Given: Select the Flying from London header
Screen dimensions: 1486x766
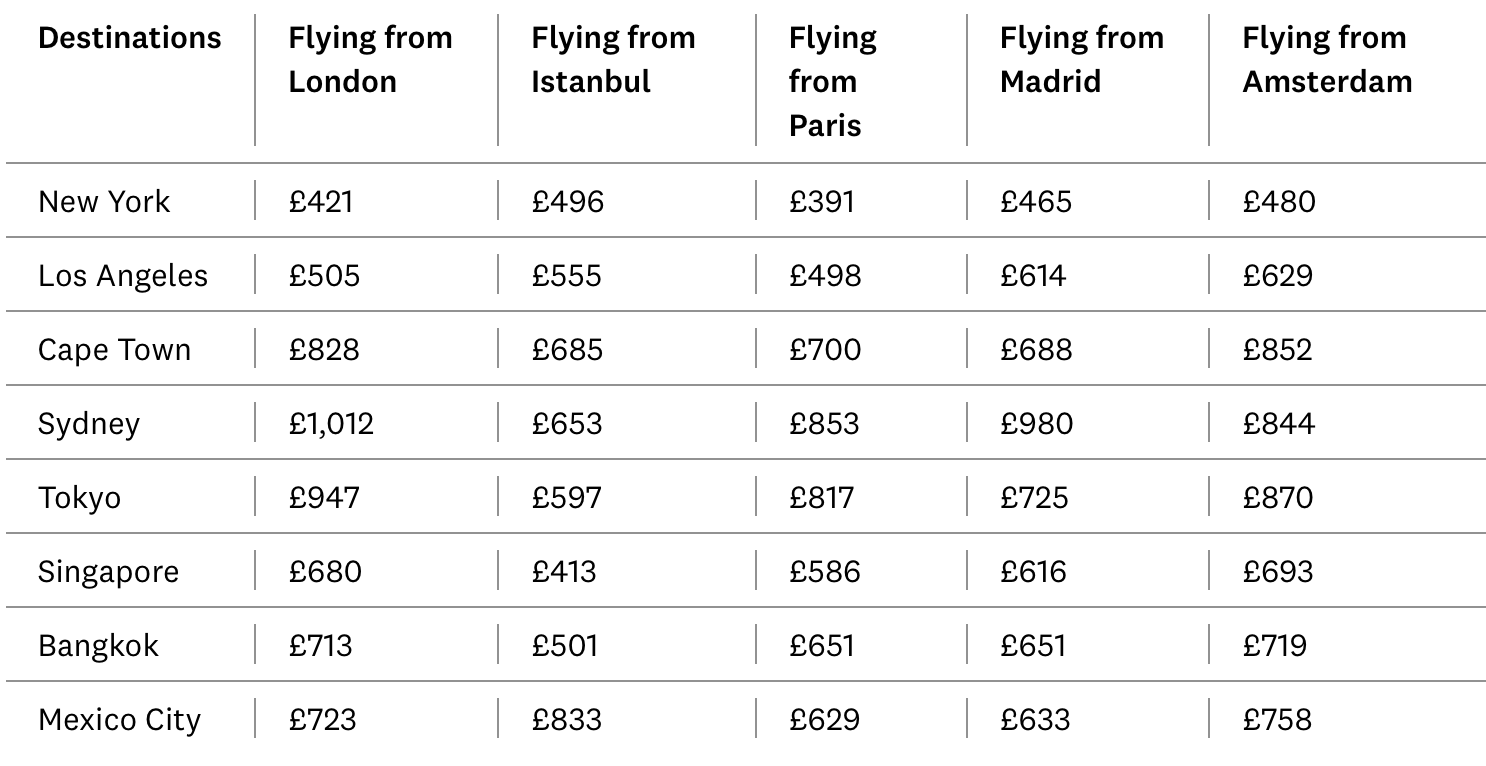Looking at the screenshot, I should (x=370, y=60).
